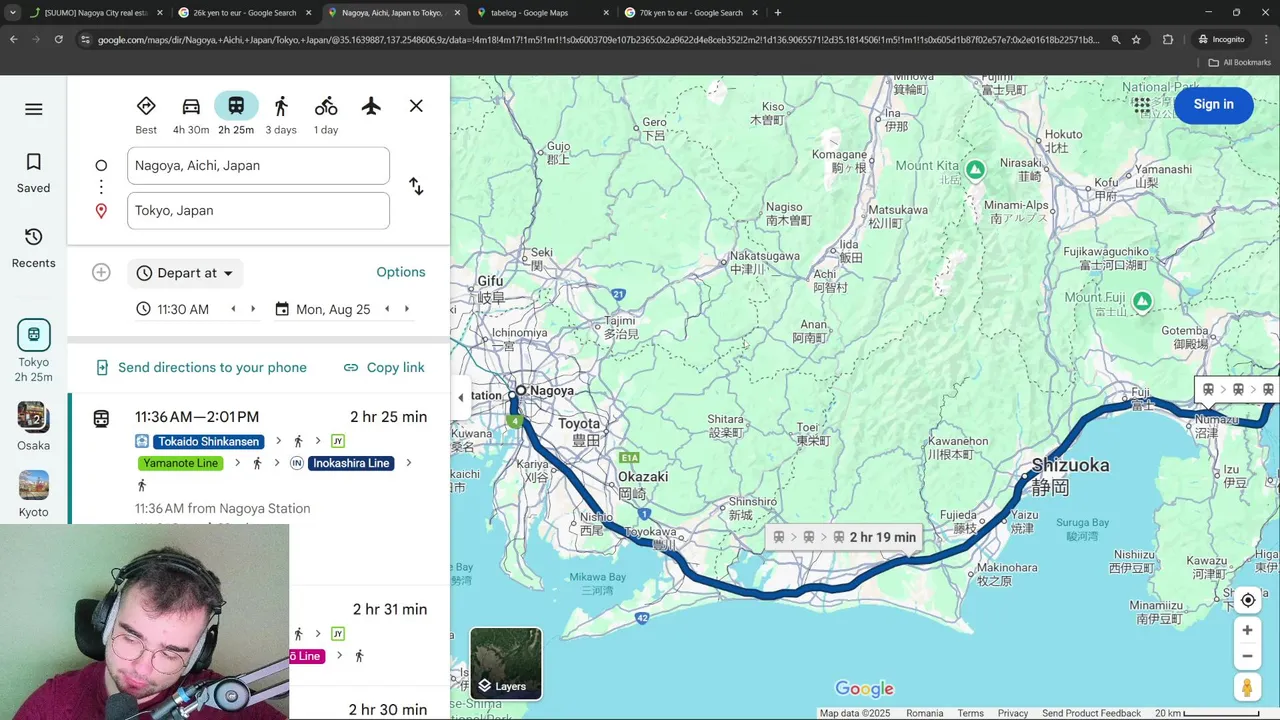
Task: Open All Bookmarks folder
Action: (1240, 62)
